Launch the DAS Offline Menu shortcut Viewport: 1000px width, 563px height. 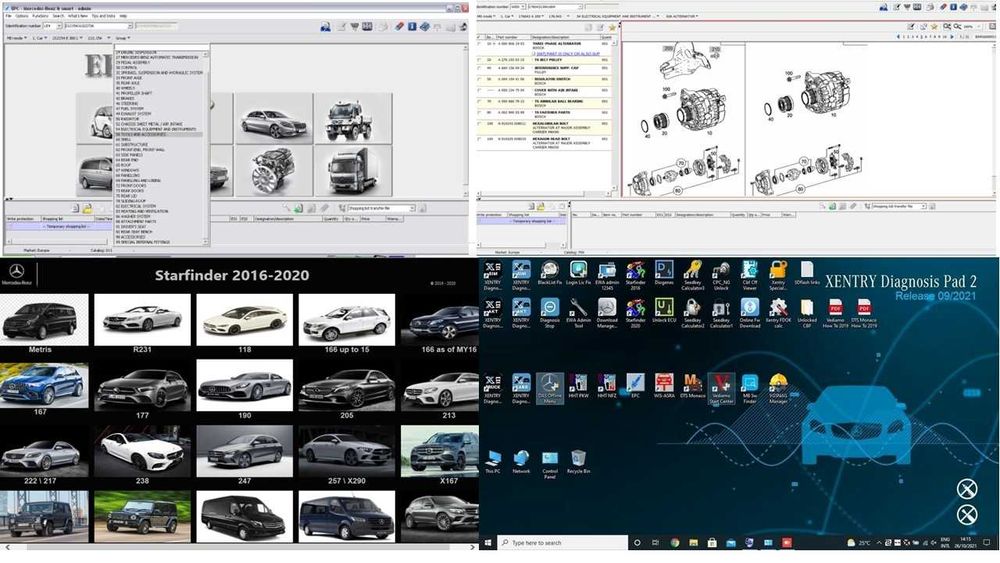coord(550,389)
